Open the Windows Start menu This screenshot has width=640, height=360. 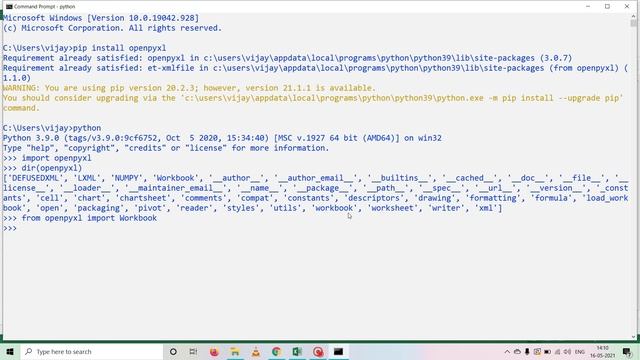10,351
